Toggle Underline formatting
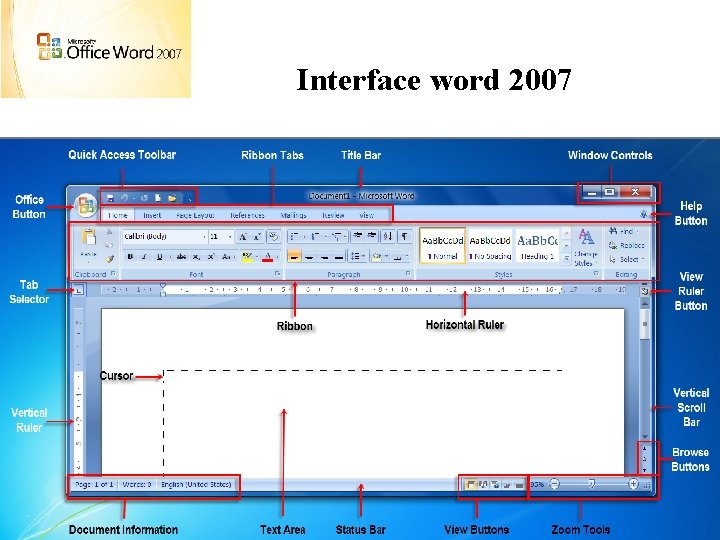The image size is (720, 540). [159, 257]
